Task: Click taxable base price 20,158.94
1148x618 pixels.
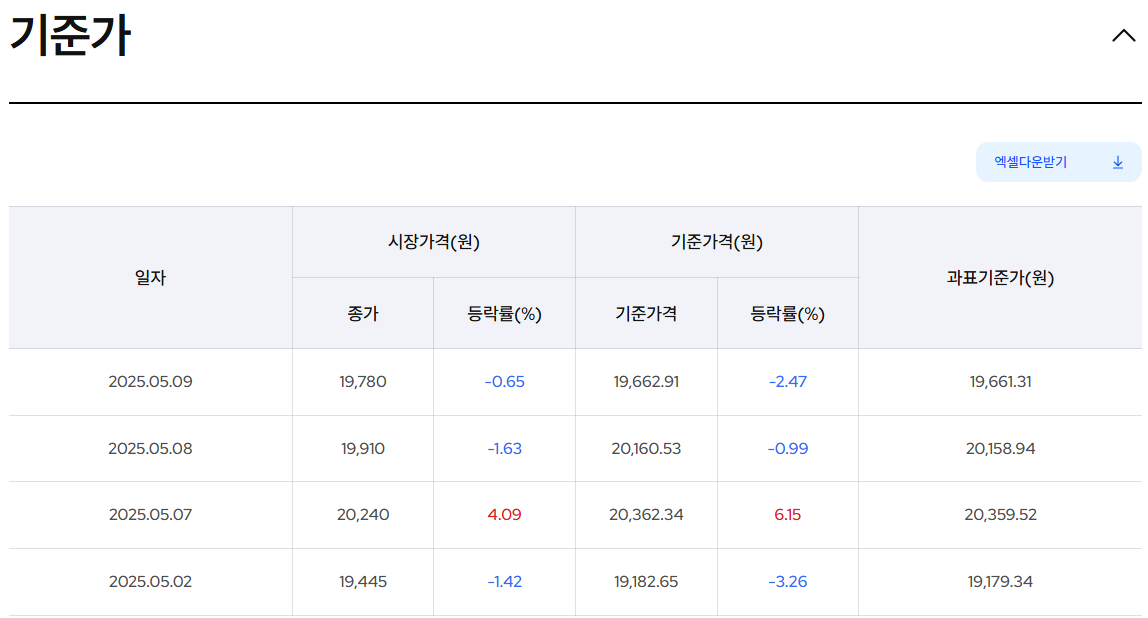Action: [x=1000, y=448]
